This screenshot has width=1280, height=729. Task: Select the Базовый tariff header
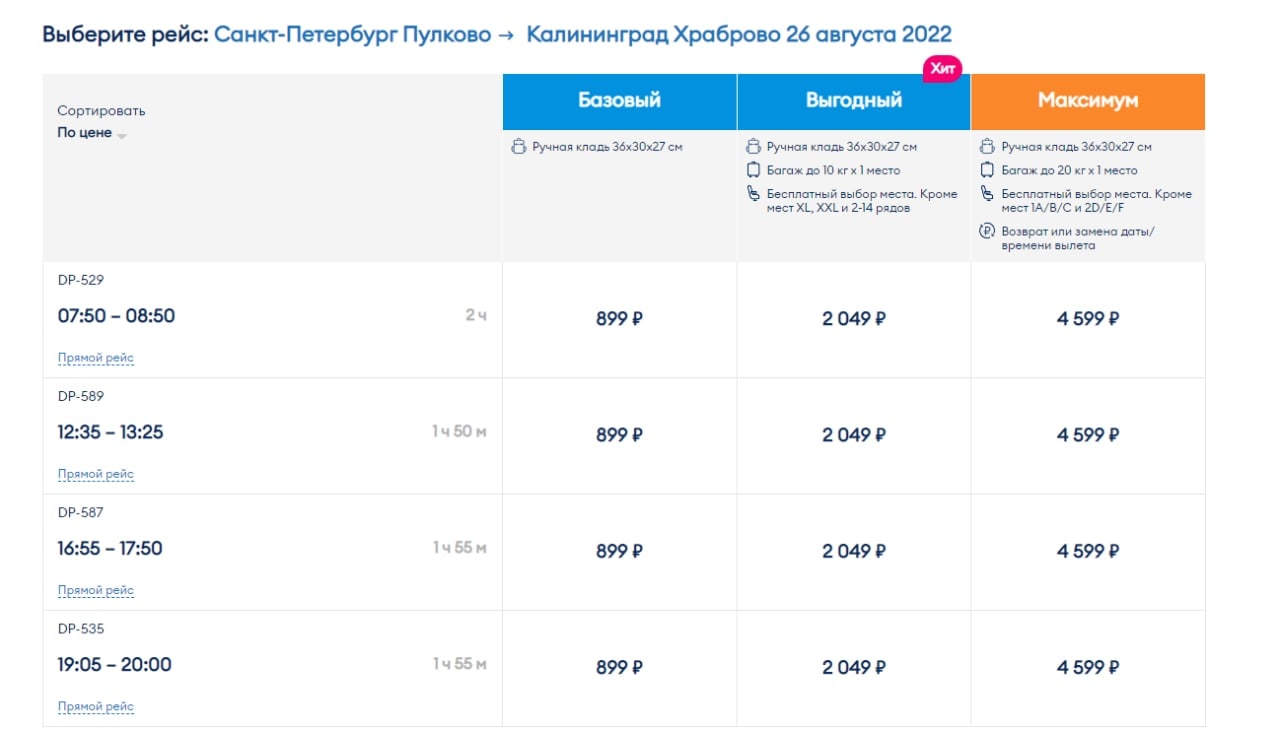coord(619,101)
